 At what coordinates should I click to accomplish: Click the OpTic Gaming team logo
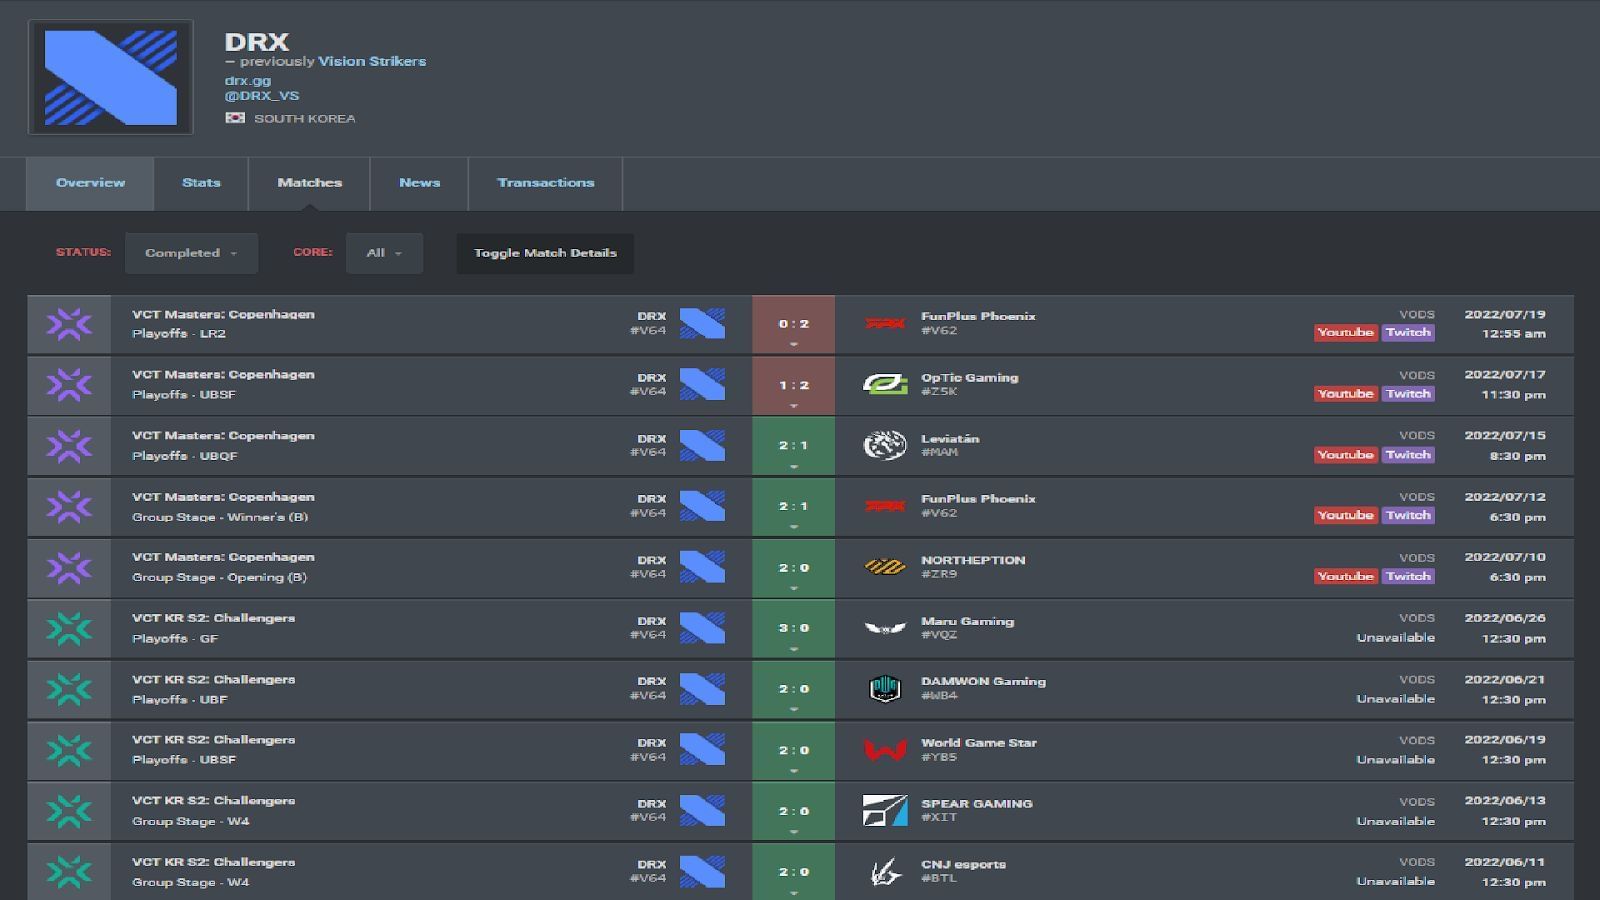click(884, 384)
